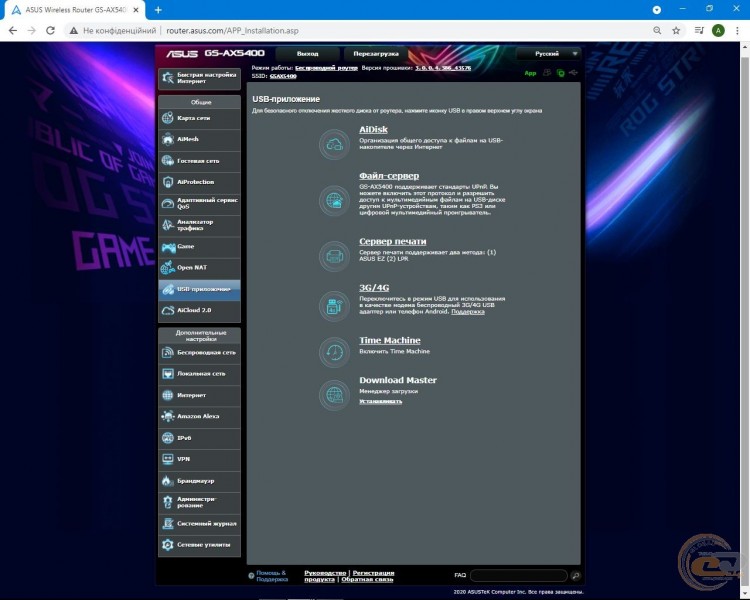
Task: Open Адаптивный сервис QoS
Action: click(x=199, y=203)
